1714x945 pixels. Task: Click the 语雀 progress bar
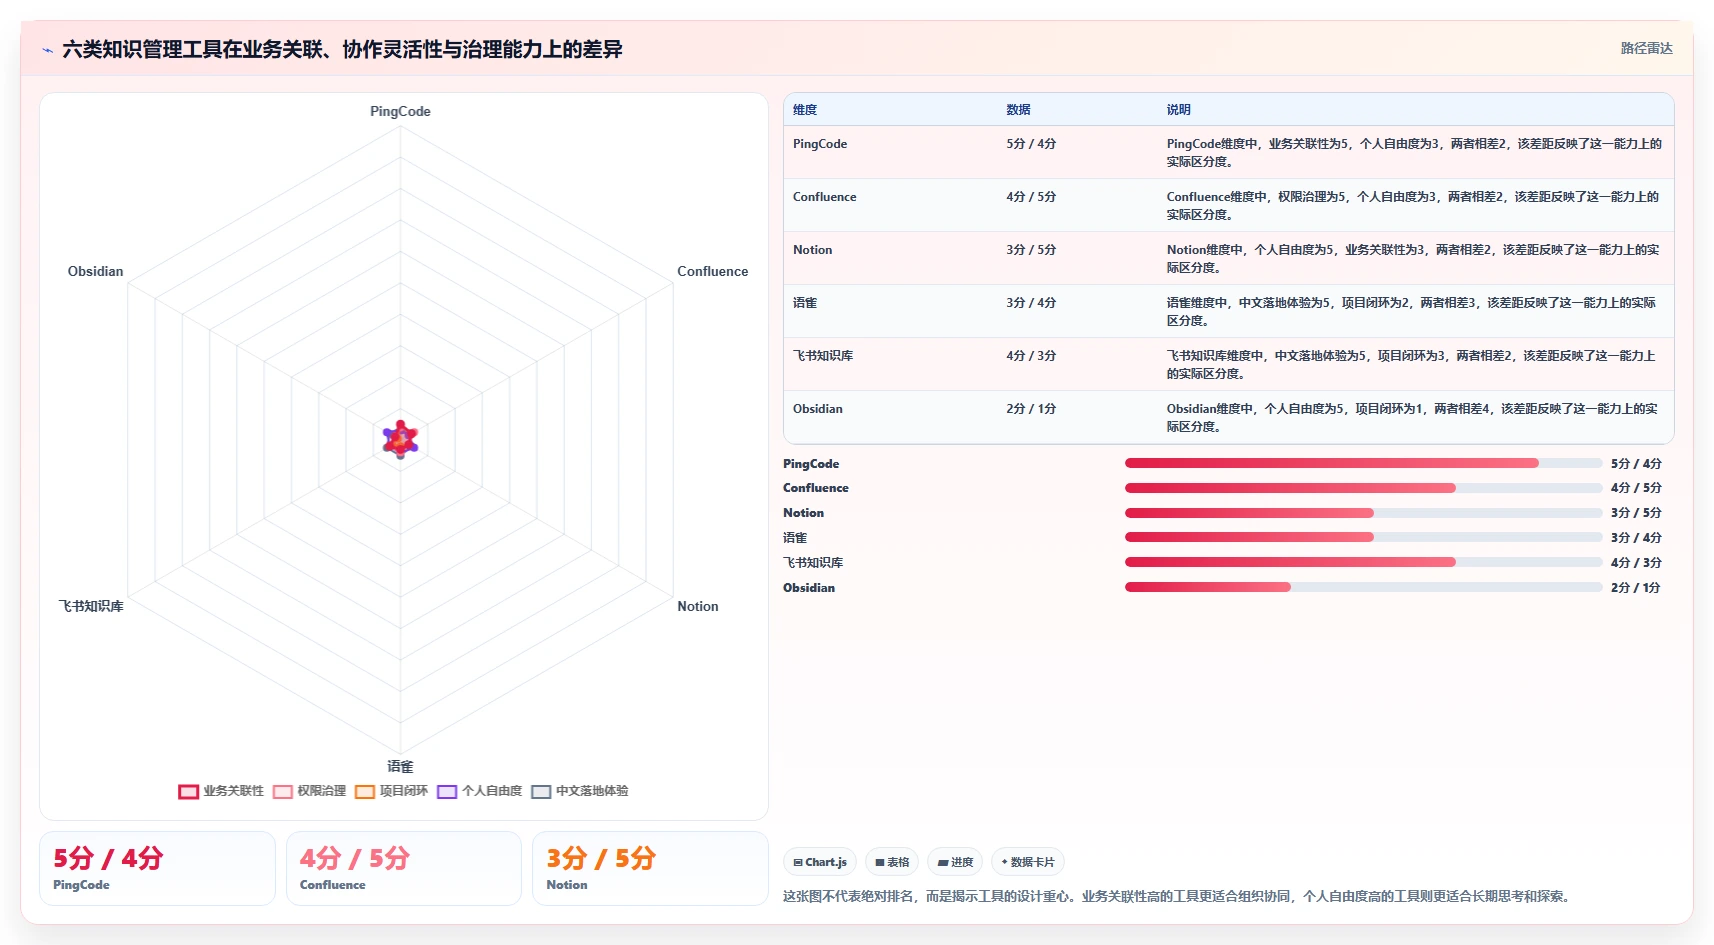(1364, 537)
